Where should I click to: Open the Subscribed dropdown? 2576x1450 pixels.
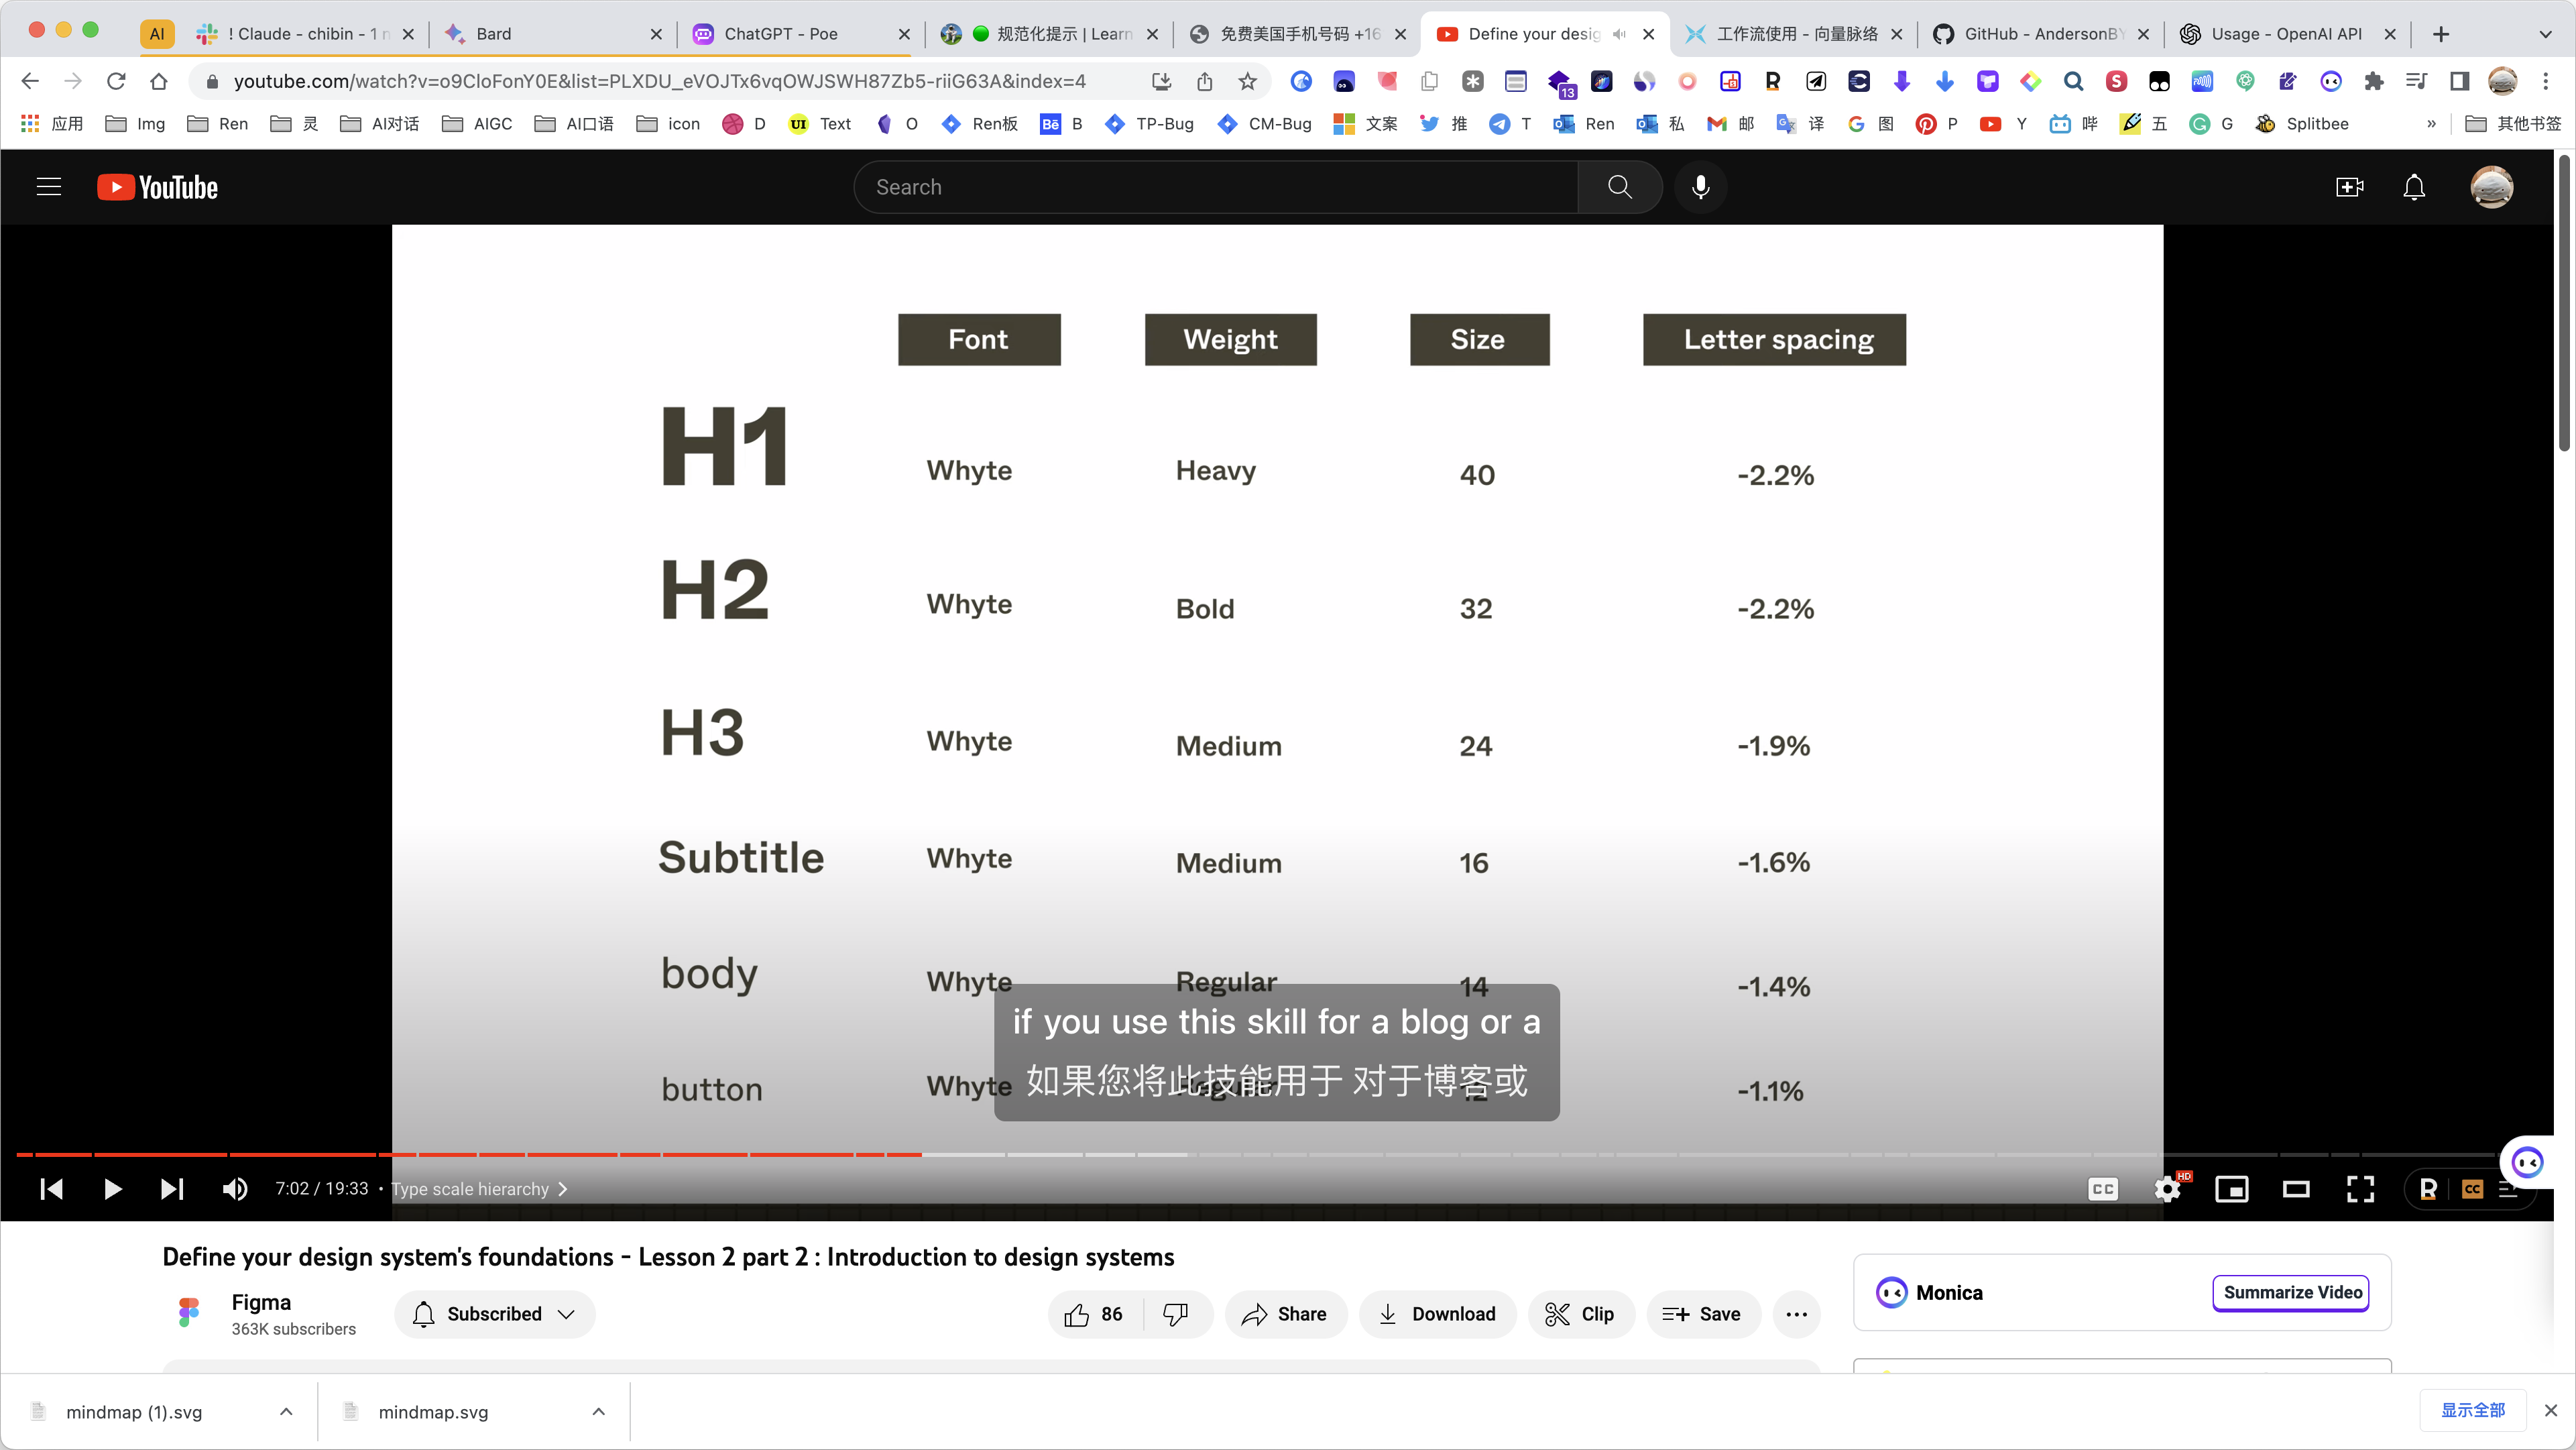pyautogui.click(x=495, y=1314)
